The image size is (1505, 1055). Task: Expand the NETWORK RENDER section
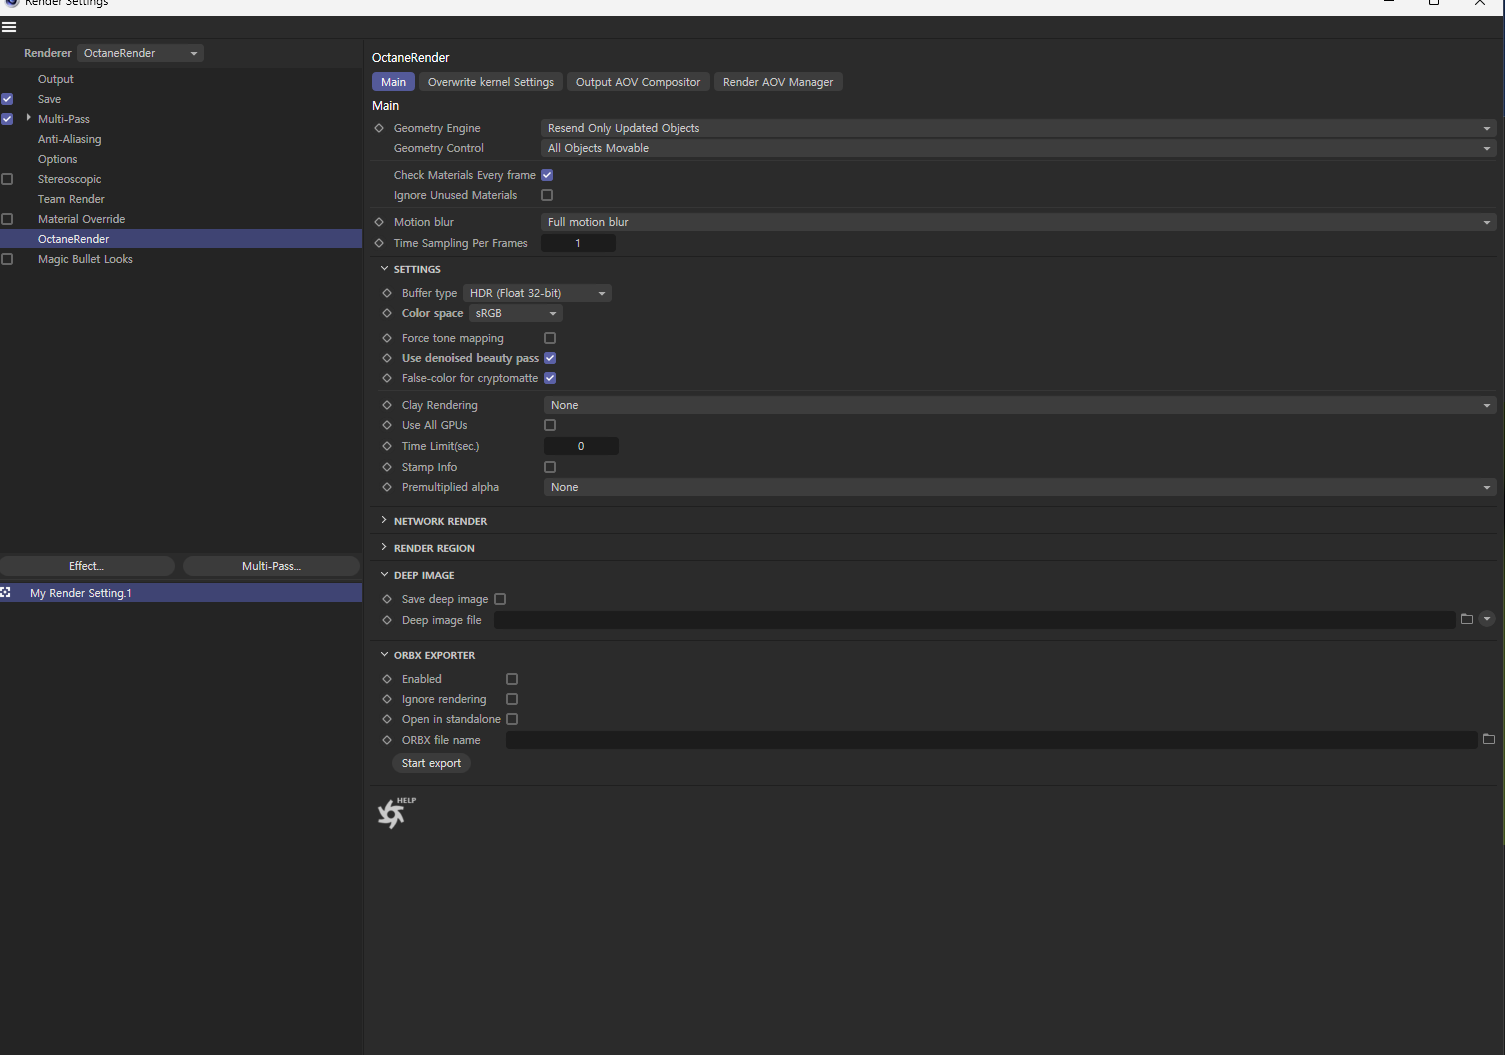point(384,521)
